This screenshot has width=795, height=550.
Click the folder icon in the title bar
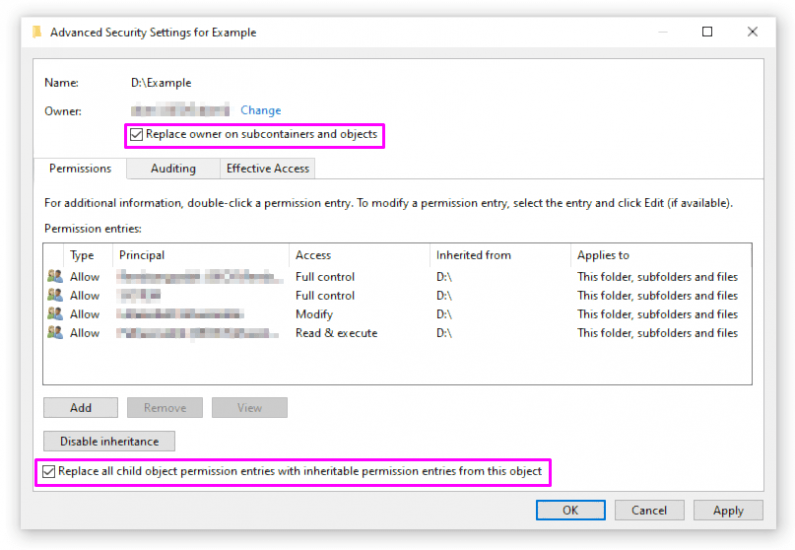pyautogui.click(x=37, y=32)
